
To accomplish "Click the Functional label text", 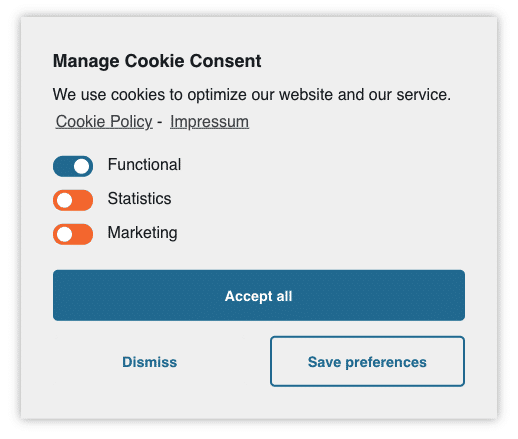I will pos(144,164).
